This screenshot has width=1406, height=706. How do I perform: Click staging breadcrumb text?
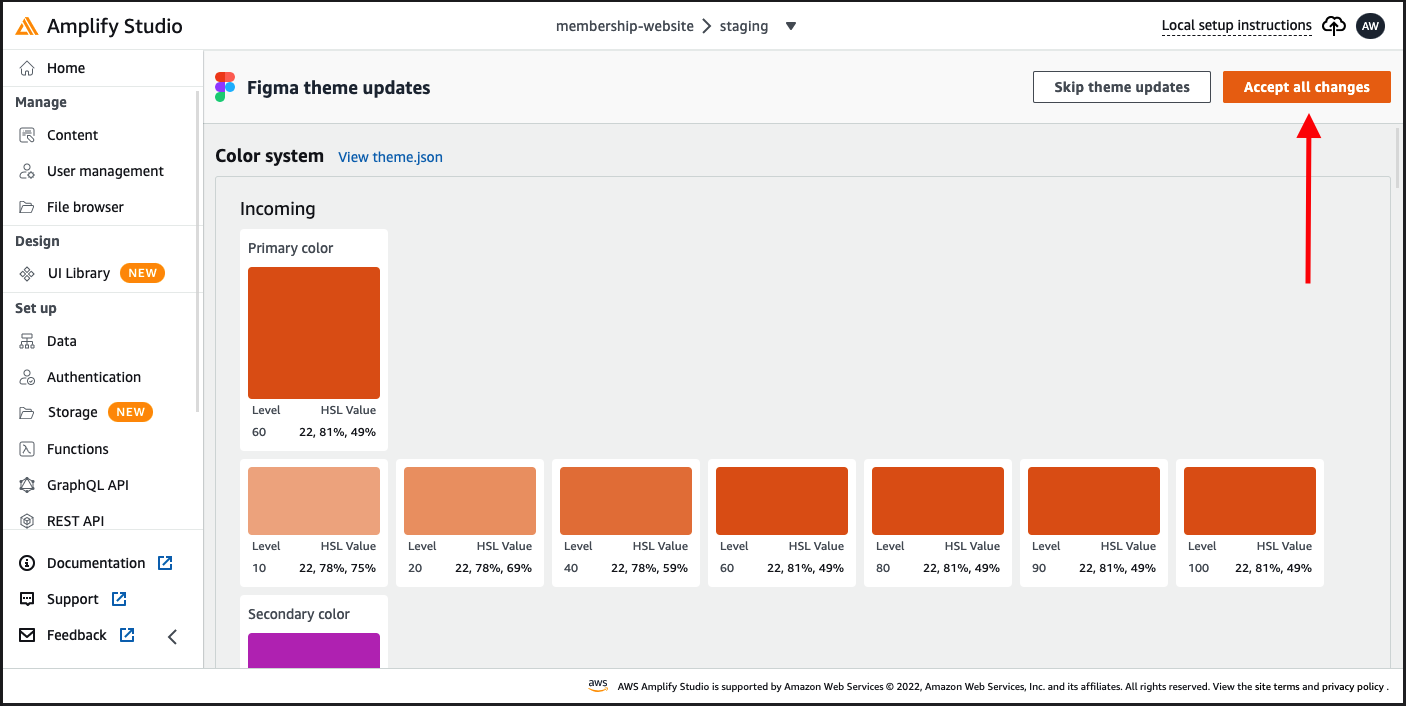click(744, 26)
